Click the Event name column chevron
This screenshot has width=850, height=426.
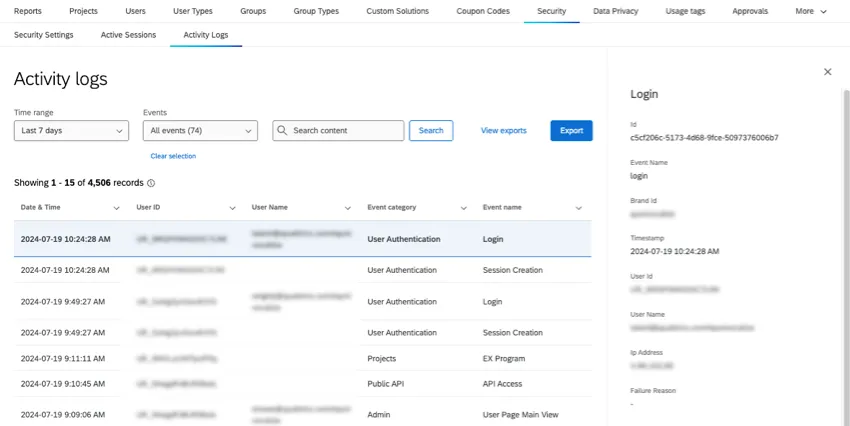coord(578,208)
